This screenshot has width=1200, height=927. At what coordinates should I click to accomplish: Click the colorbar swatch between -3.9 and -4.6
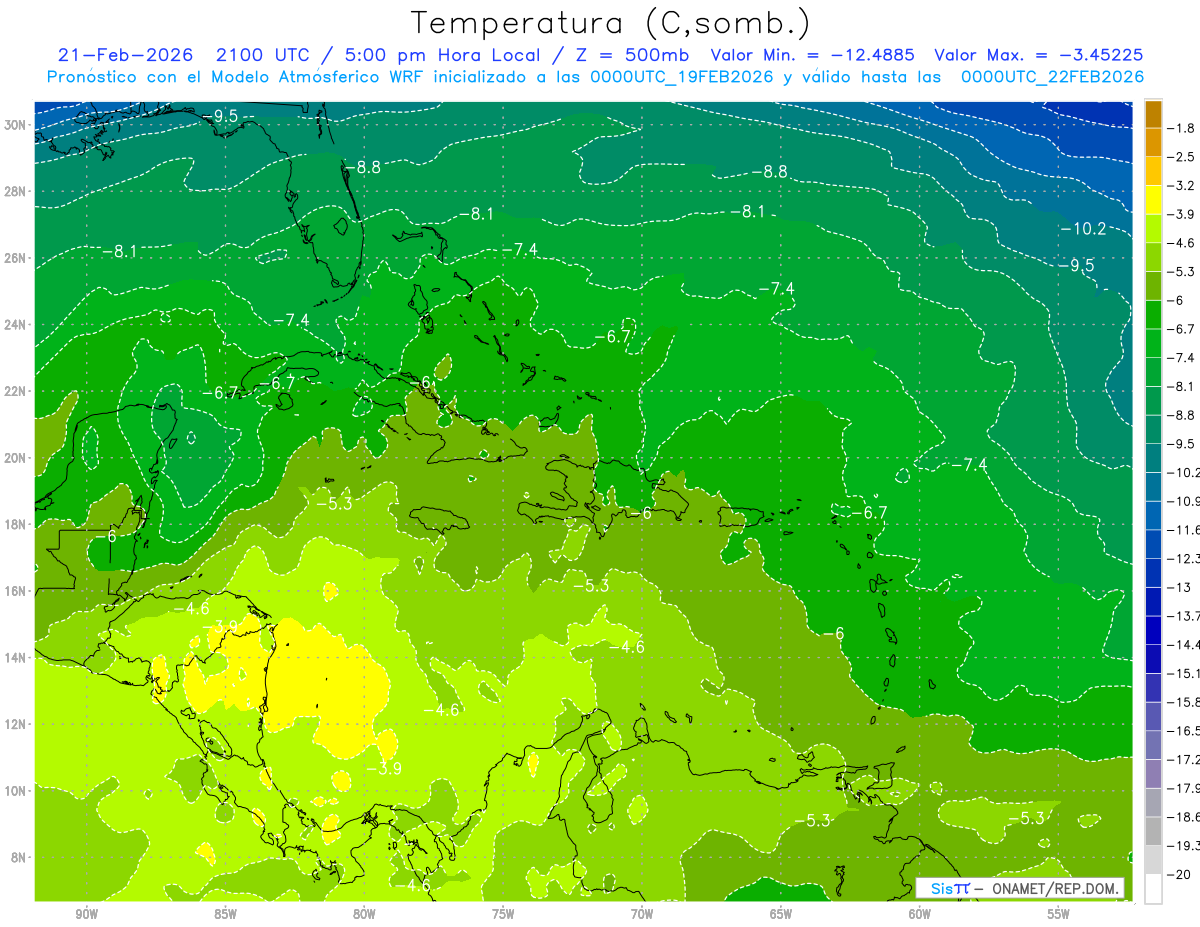point(1153,229)
